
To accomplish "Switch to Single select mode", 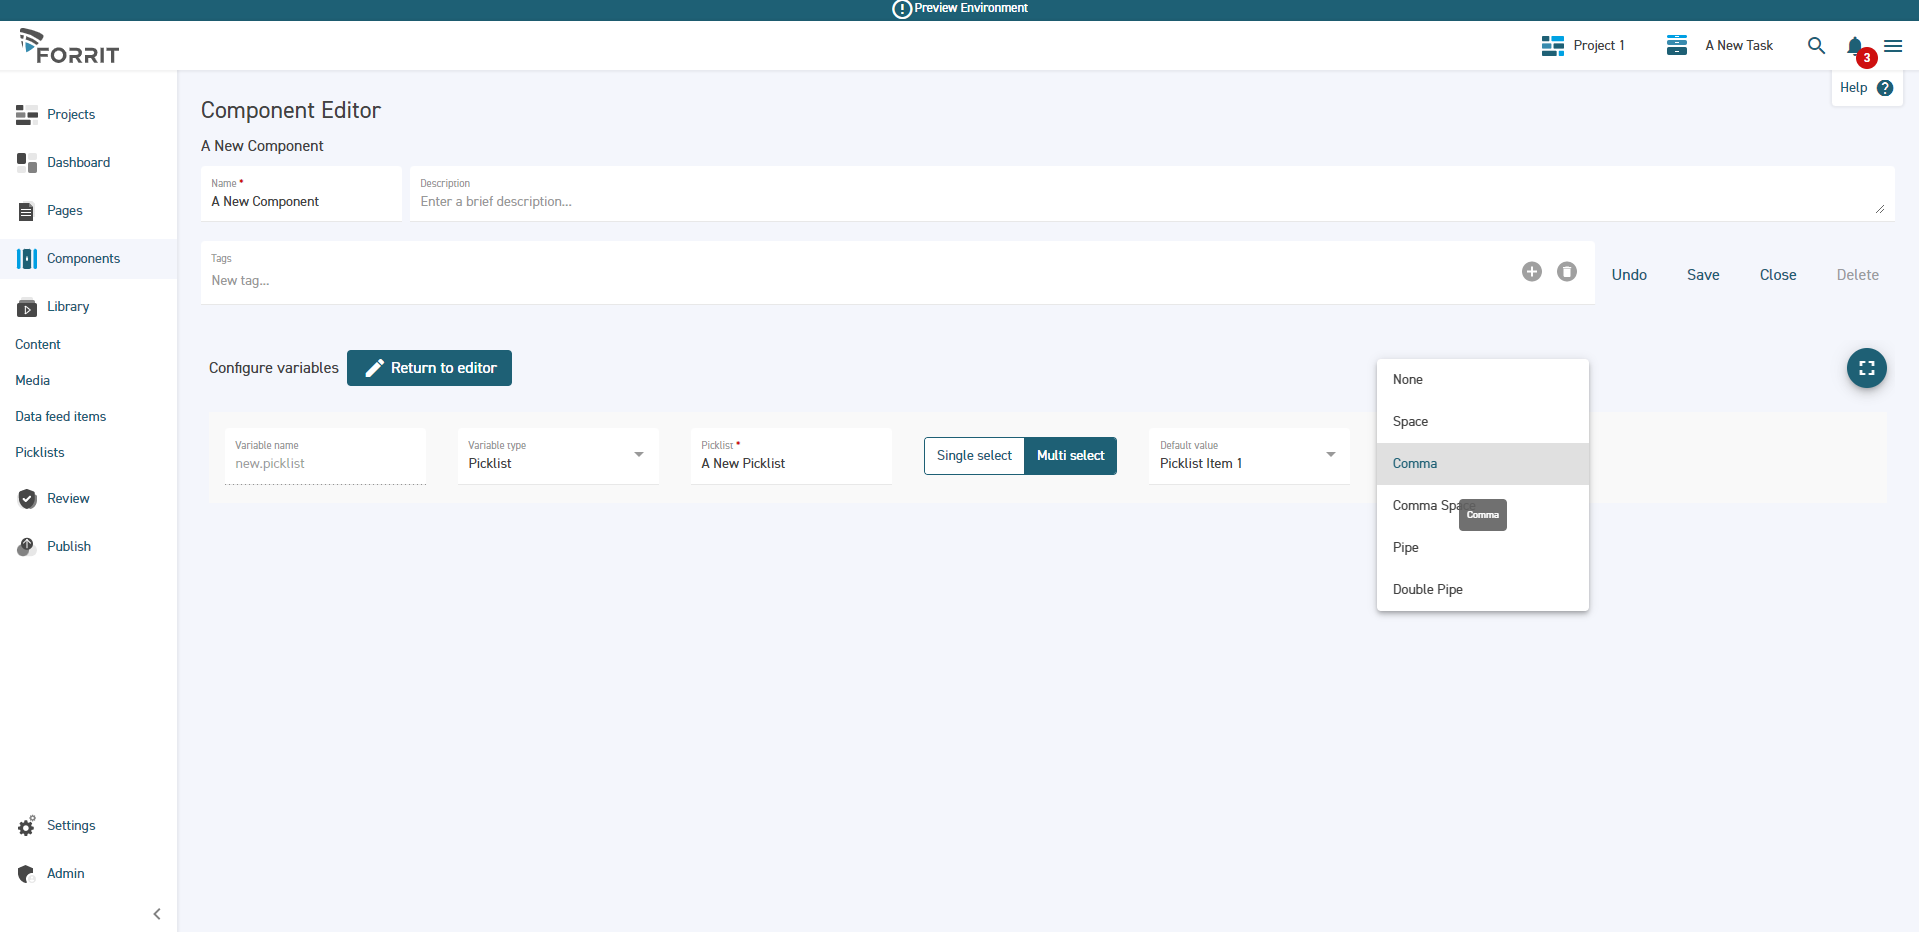I will pyautogui.click(x=974, y=456).
